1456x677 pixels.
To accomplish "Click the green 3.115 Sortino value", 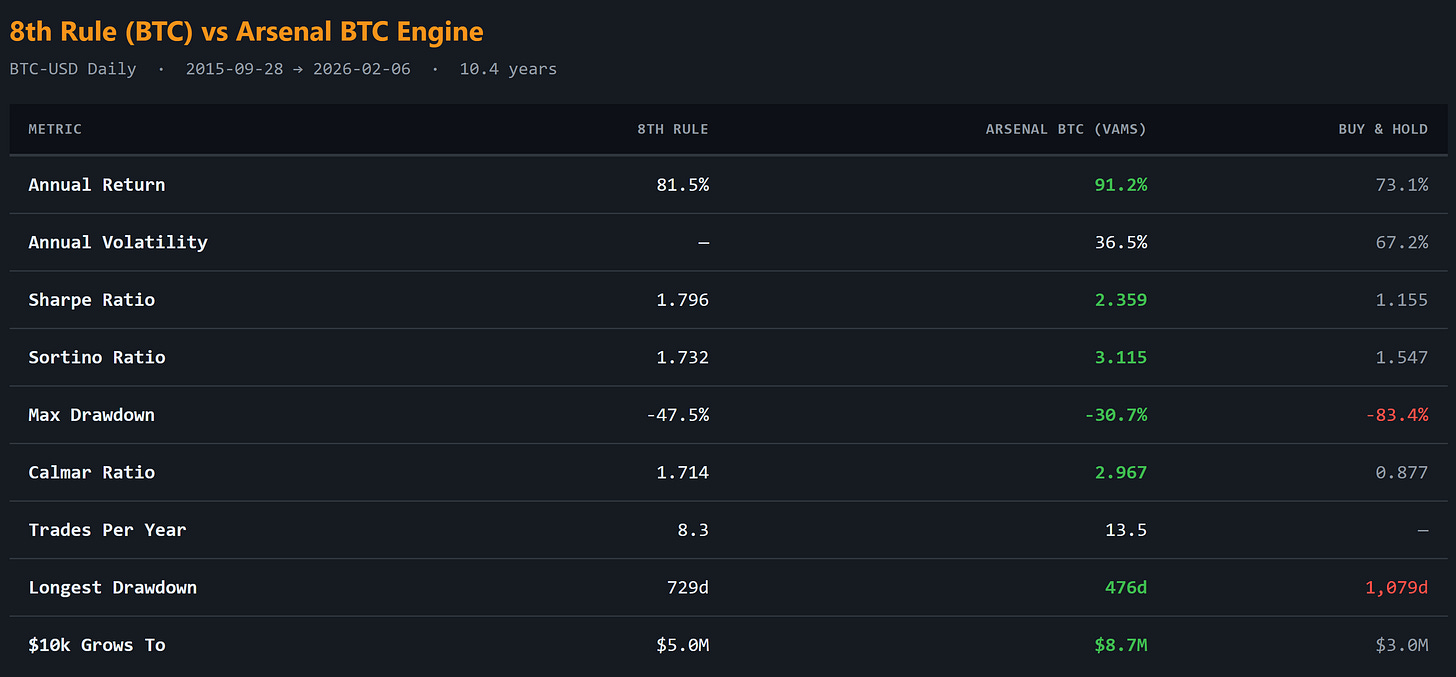I will (1121, 357).
